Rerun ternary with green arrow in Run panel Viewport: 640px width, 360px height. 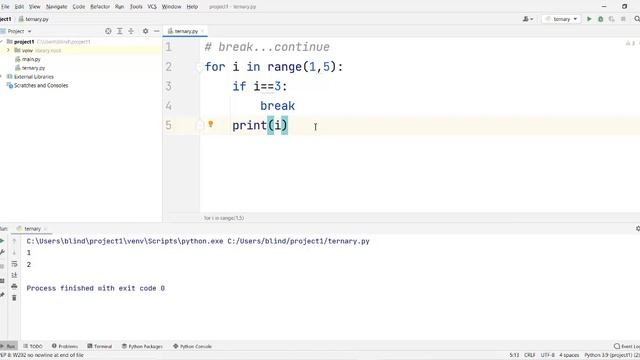pyautogui.click(x=2, y=241)
